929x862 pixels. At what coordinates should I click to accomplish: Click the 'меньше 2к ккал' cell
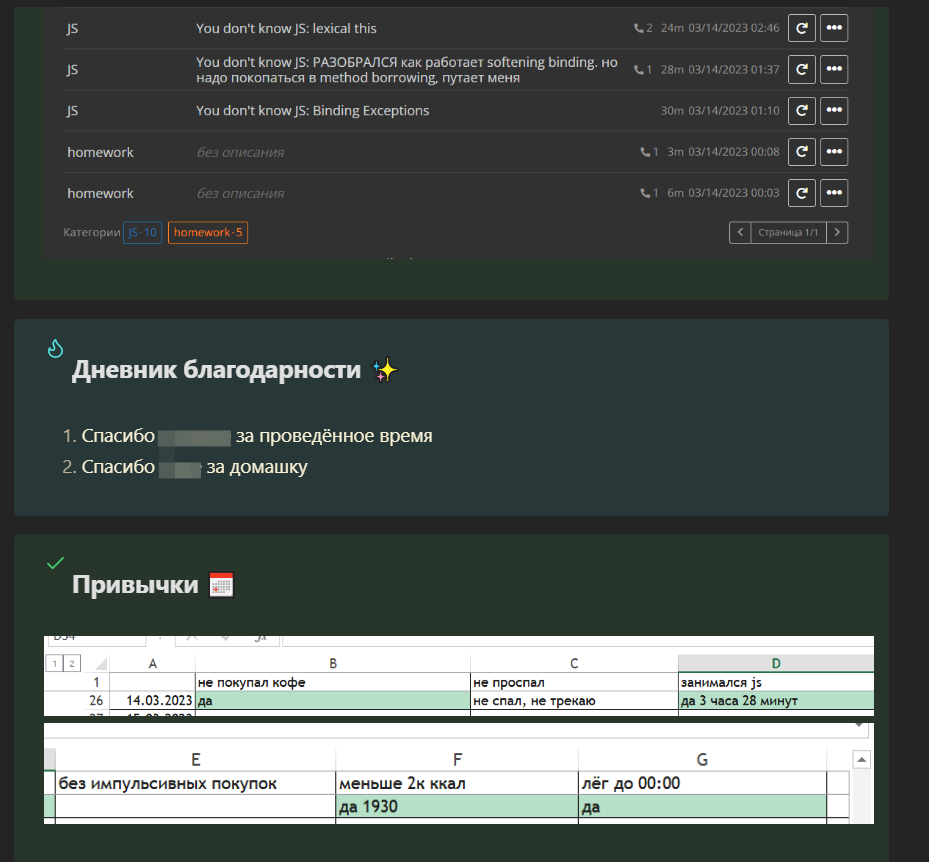(457, 783)
